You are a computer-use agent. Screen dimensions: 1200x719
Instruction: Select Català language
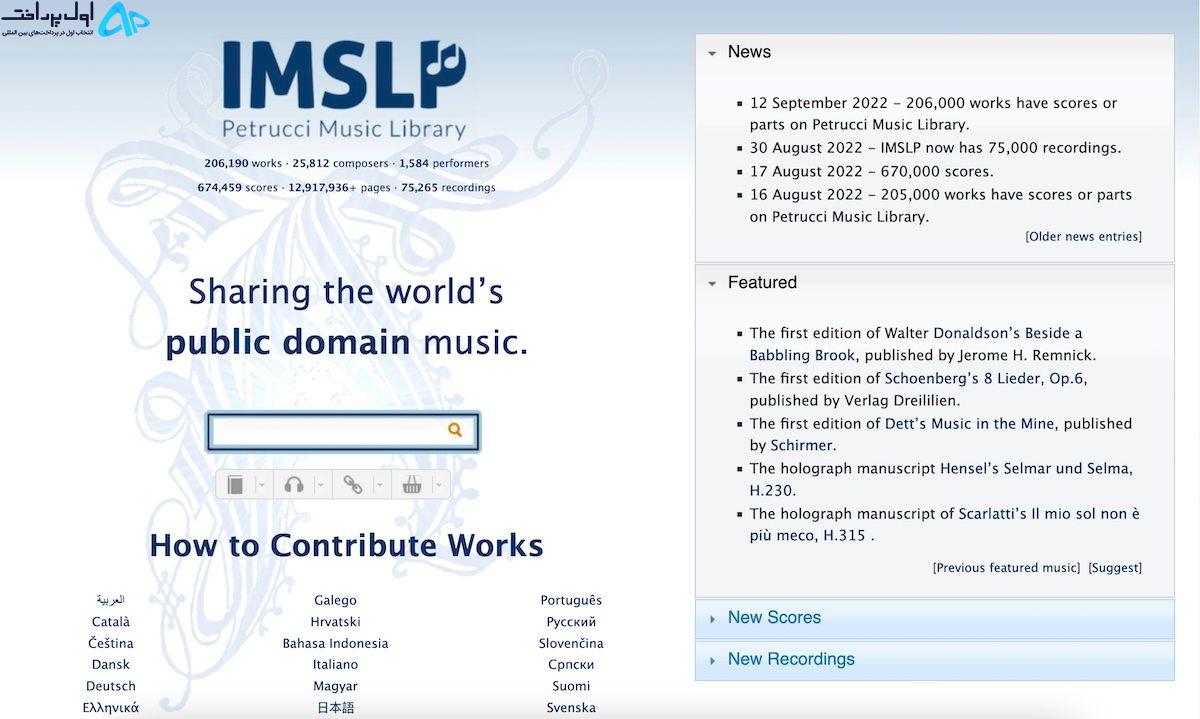(111, 622)
